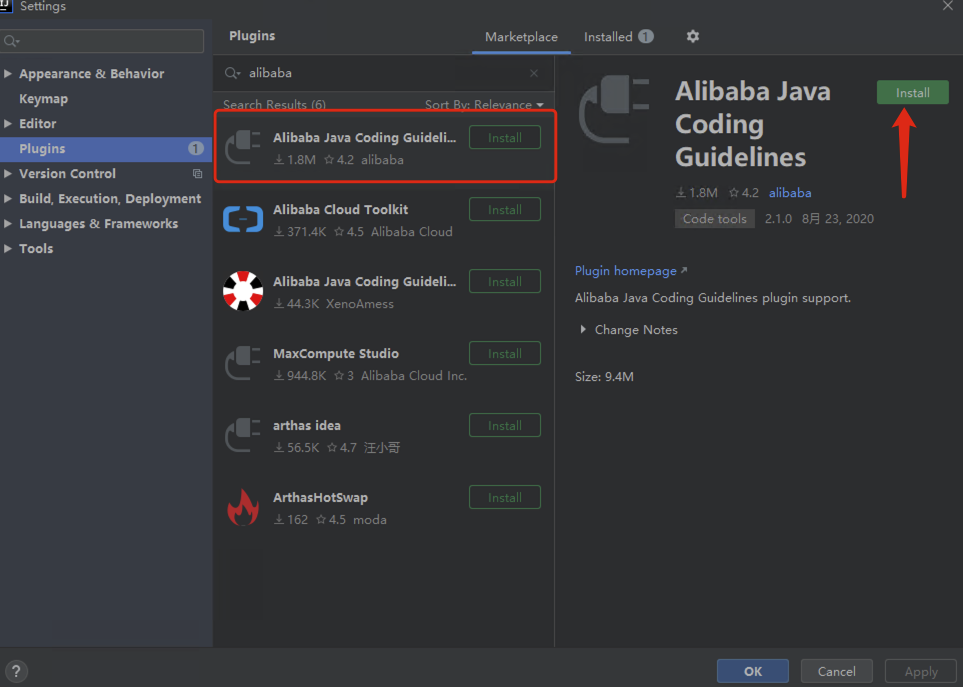Clear the alibaba search text
The width and height of the screenshot is (963, 687).
[534, 73]
